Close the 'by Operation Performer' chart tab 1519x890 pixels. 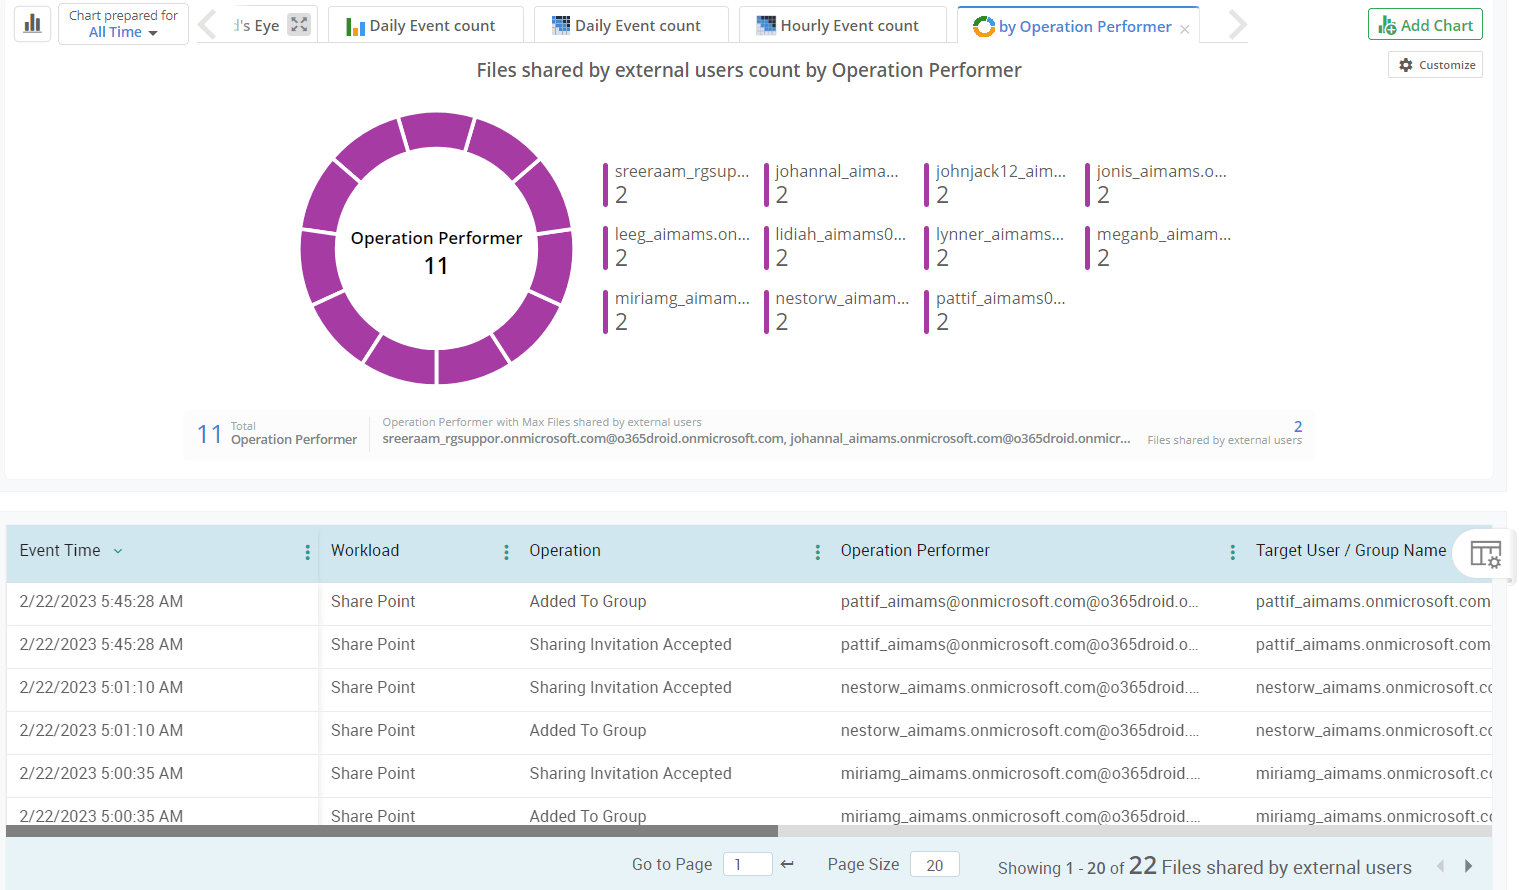pos(1185,25)
